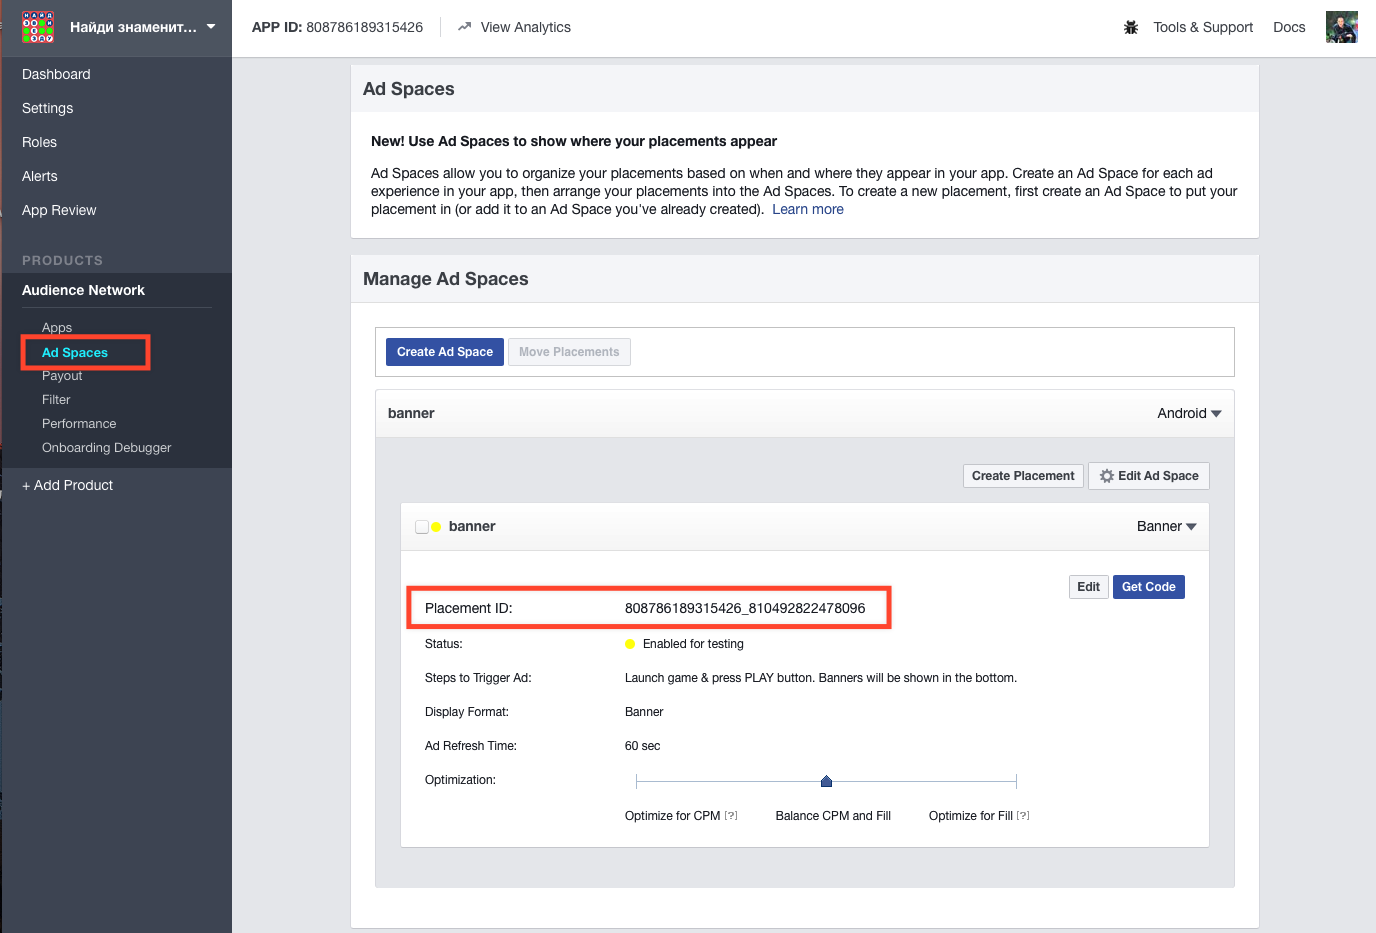Open Roles in the sidebar
This screenshot has width=1376, height=933.
pyautogui.click(x=39, y=142)
